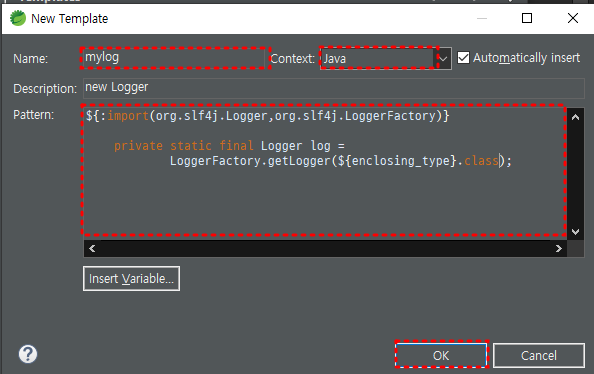Minimize the New Template window
The image size is (594, 374).
(482, 18)
